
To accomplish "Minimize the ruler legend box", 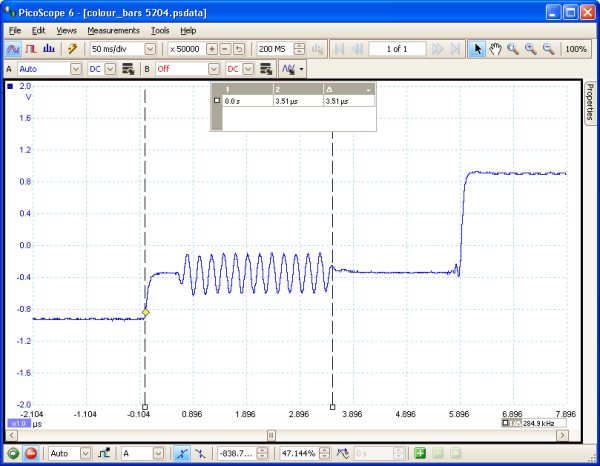I will (368, 90).
